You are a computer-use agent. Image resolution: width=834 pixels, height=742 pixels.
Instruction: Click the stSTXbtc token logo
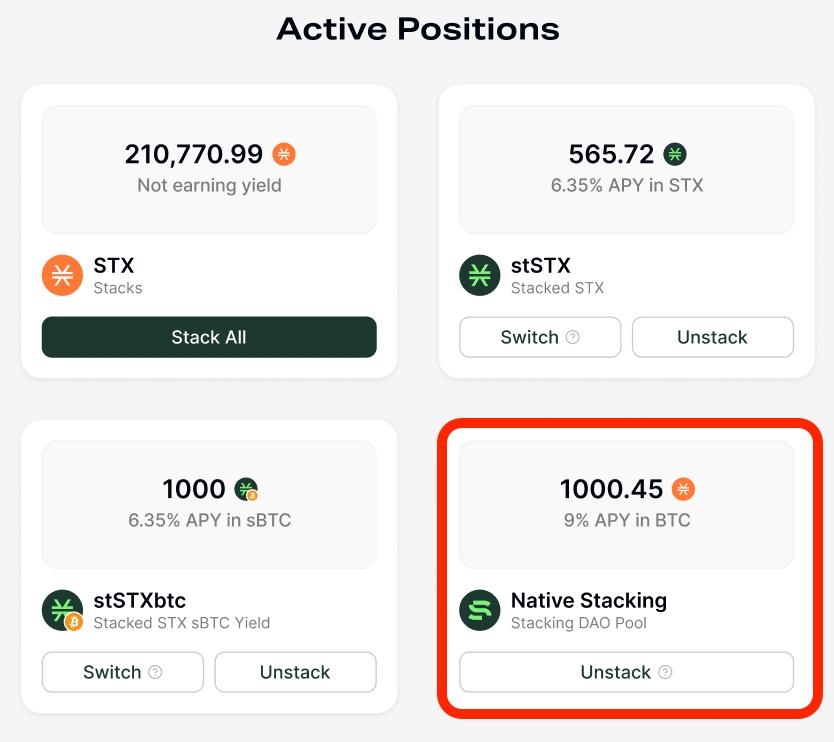(62, 611)
